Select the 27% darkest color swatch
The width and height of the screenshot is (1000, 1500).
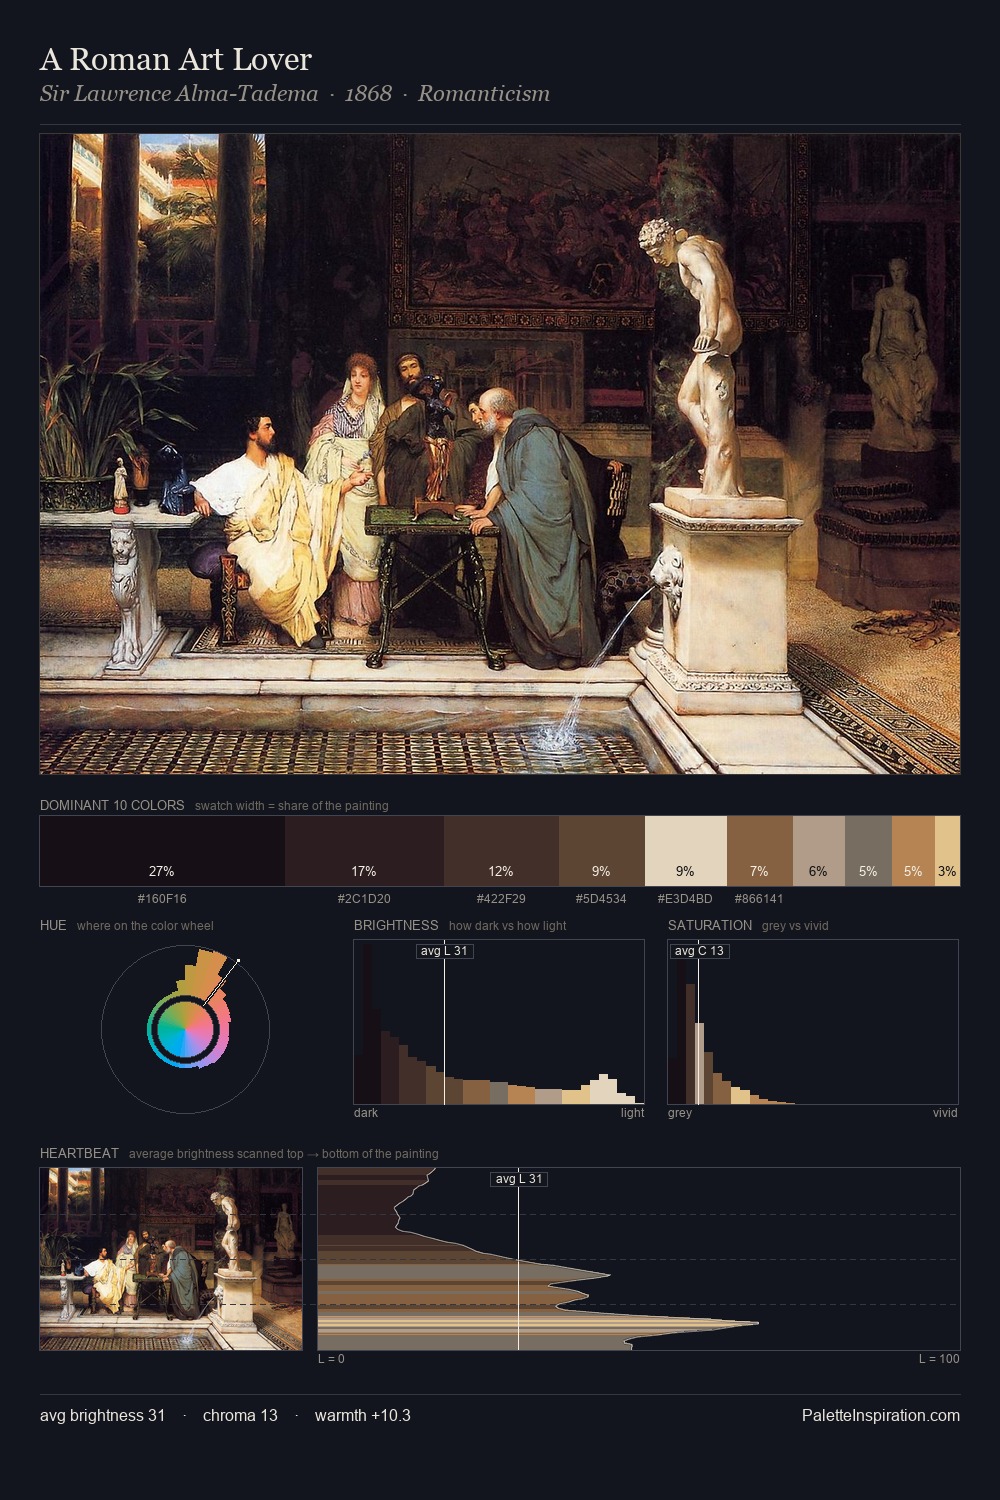point(162,851)
